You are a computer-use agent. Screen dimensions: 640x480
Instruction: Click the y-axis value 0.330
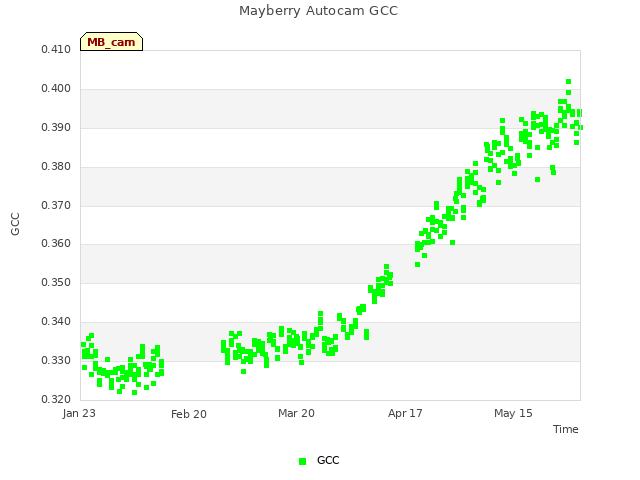[56, 360]
